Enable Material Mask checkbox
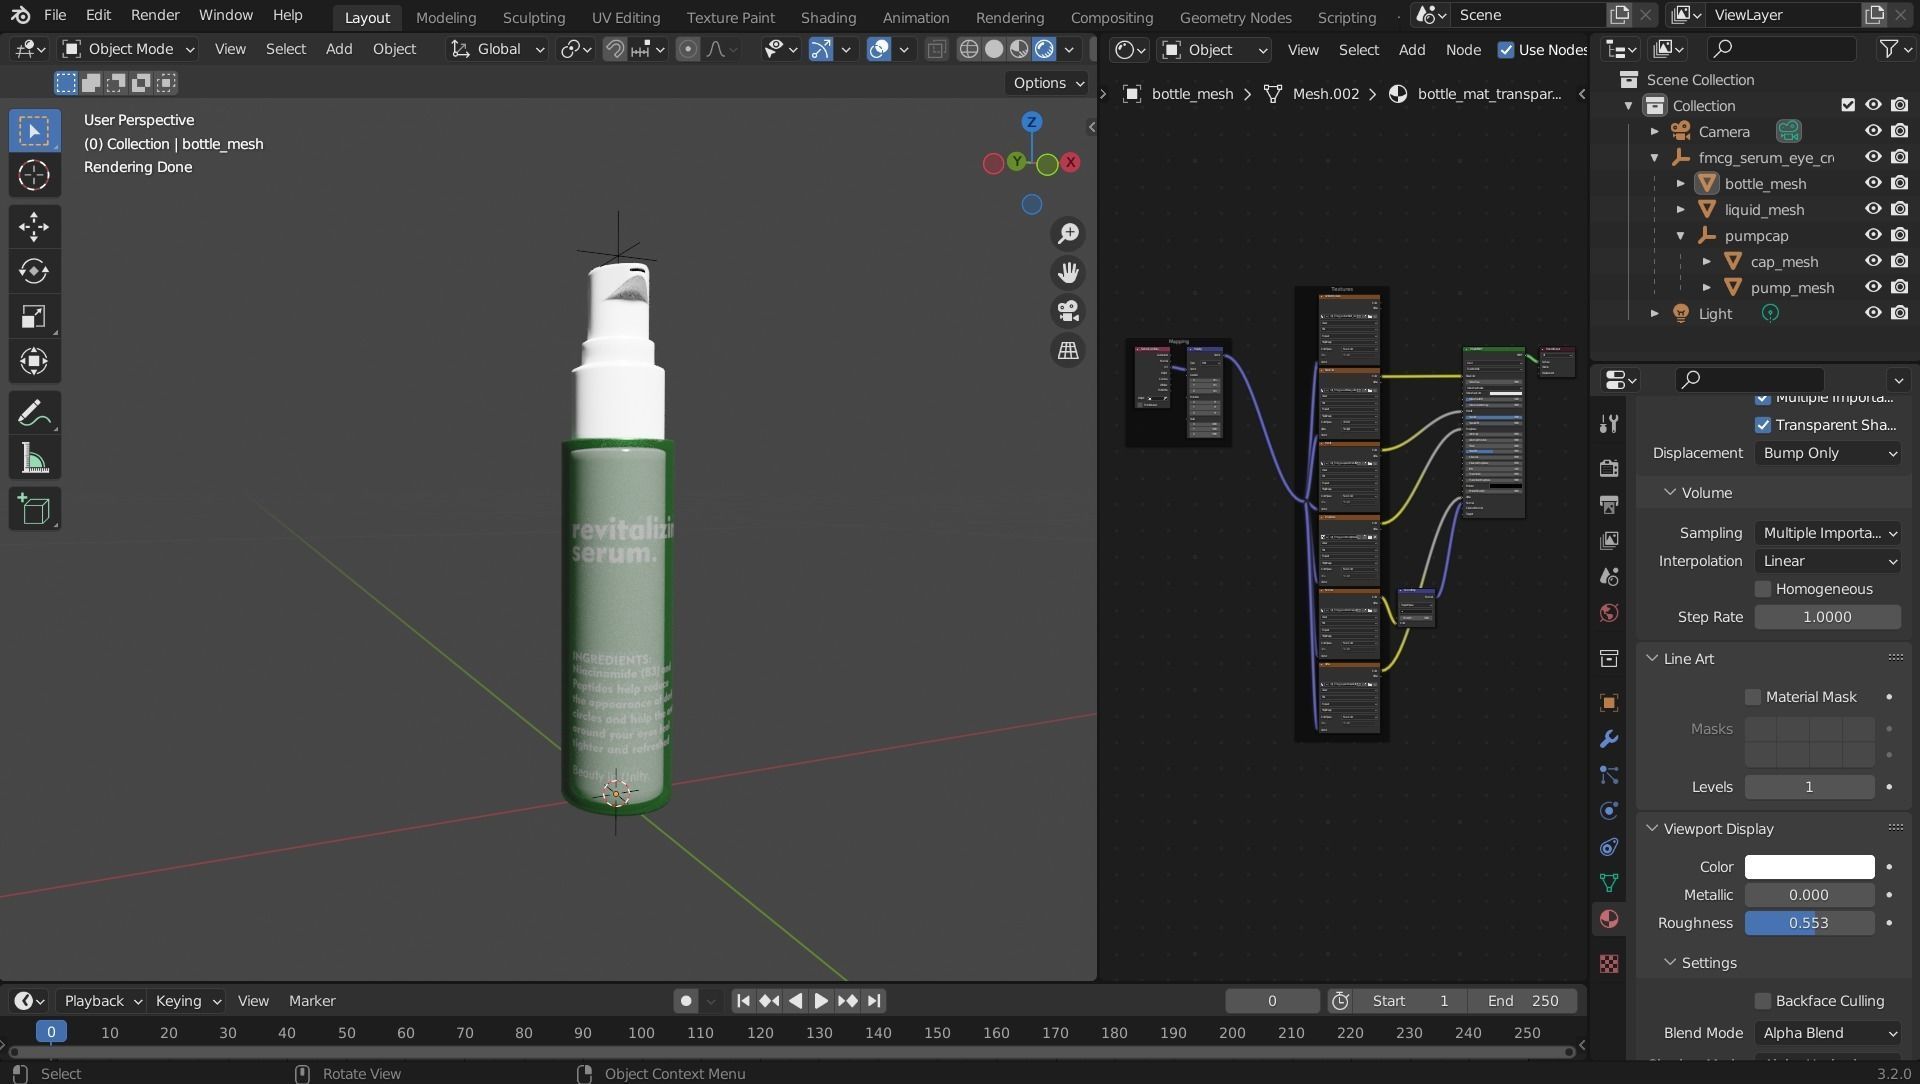 (1753, 697)
